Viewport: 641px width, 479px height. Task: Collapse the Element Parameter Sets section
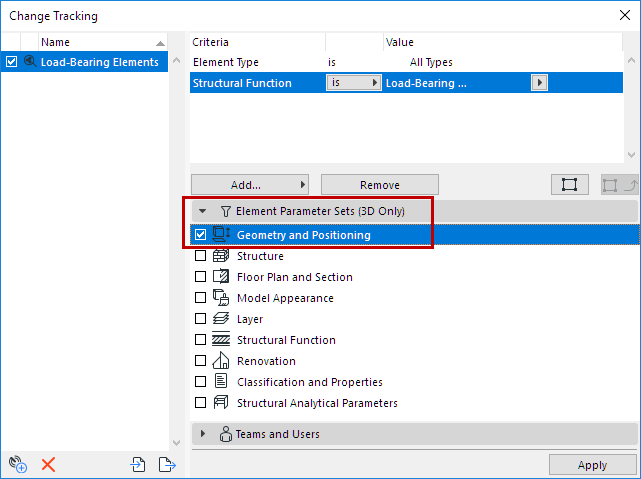pos(203,212)
